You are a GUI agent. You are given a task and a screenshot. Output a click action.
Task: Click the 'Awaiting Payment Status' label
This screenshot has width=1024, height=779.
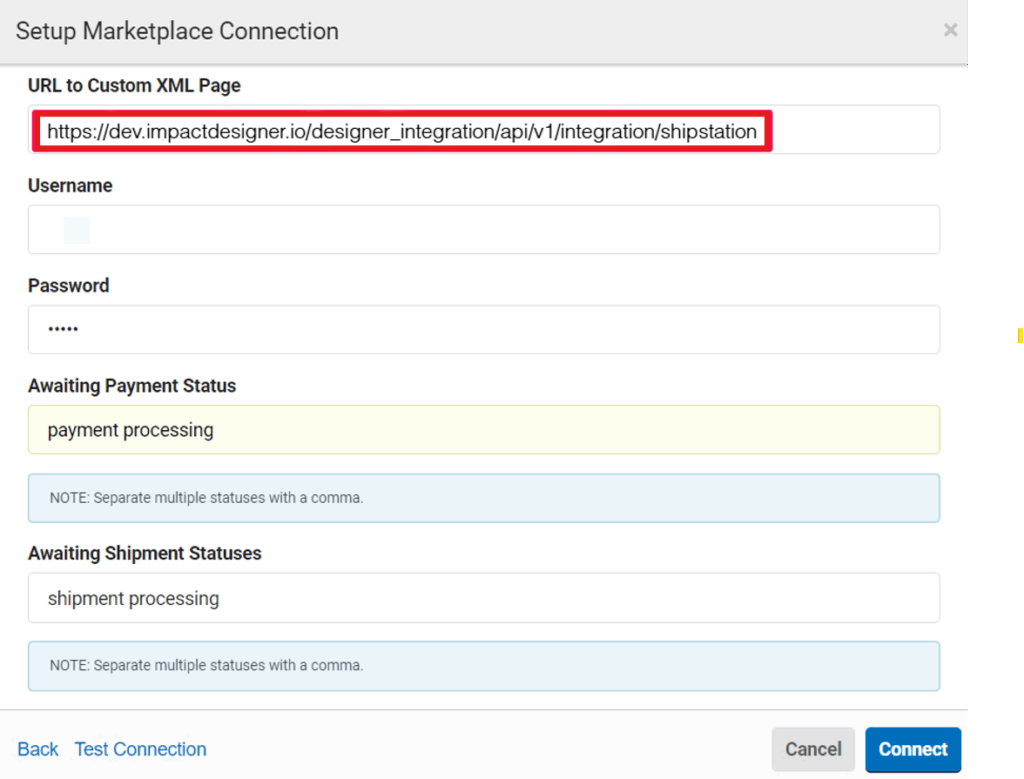132,386
